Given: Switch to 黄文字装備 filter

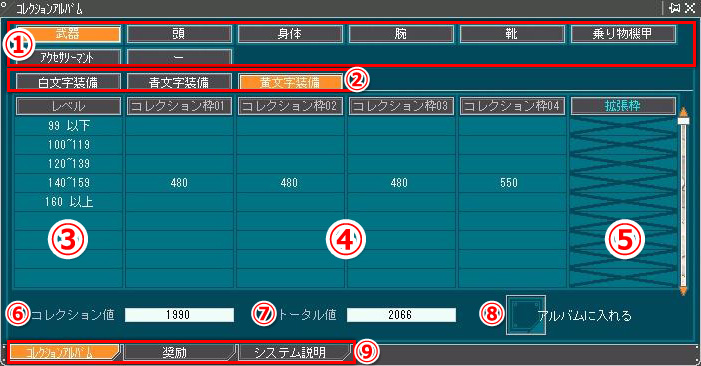Looking at the screenshot, I should (x=290, y=82).
